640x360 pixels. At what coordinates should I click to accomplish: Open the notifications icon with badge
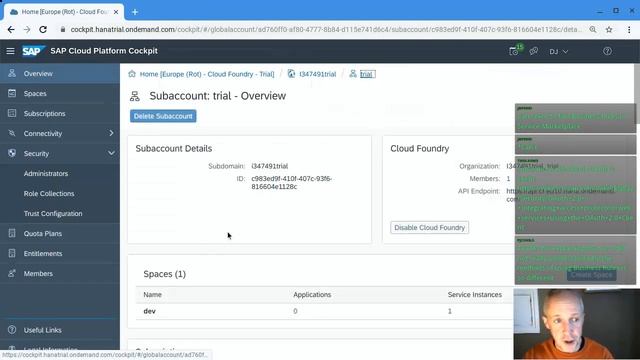pyautogui.click(x=514, y=51)
